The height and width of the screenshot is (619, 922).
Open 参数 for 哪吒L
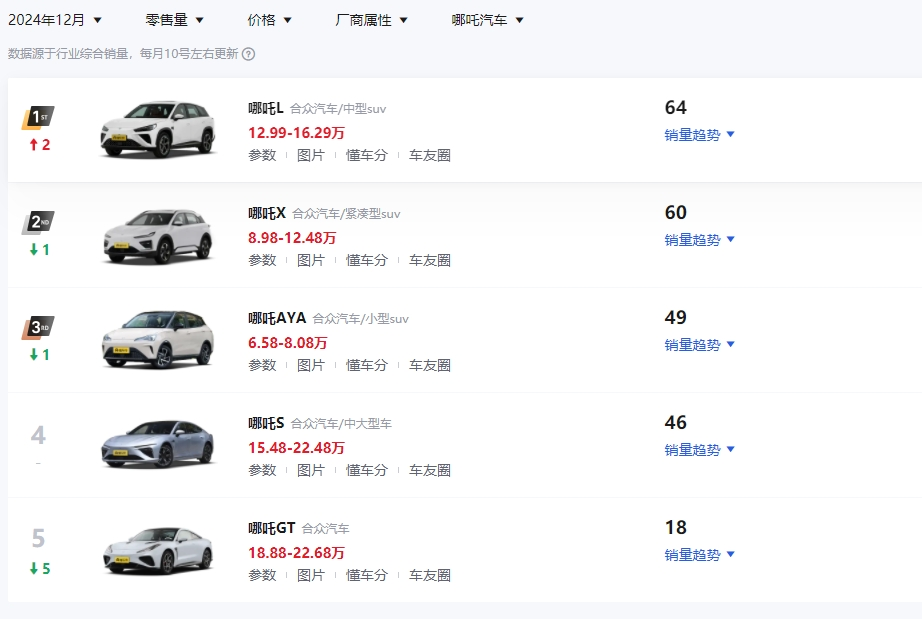pyautogui.click(x=262, y=155)
